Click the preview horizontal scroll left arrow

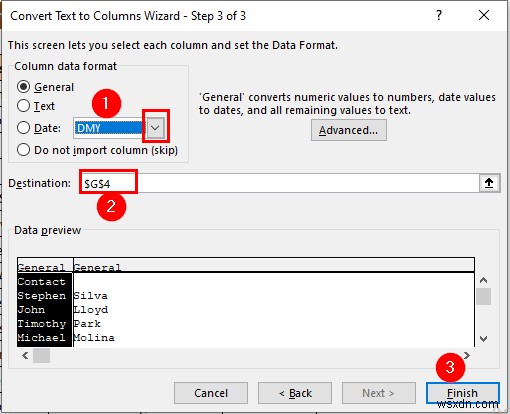click(25, 356)
